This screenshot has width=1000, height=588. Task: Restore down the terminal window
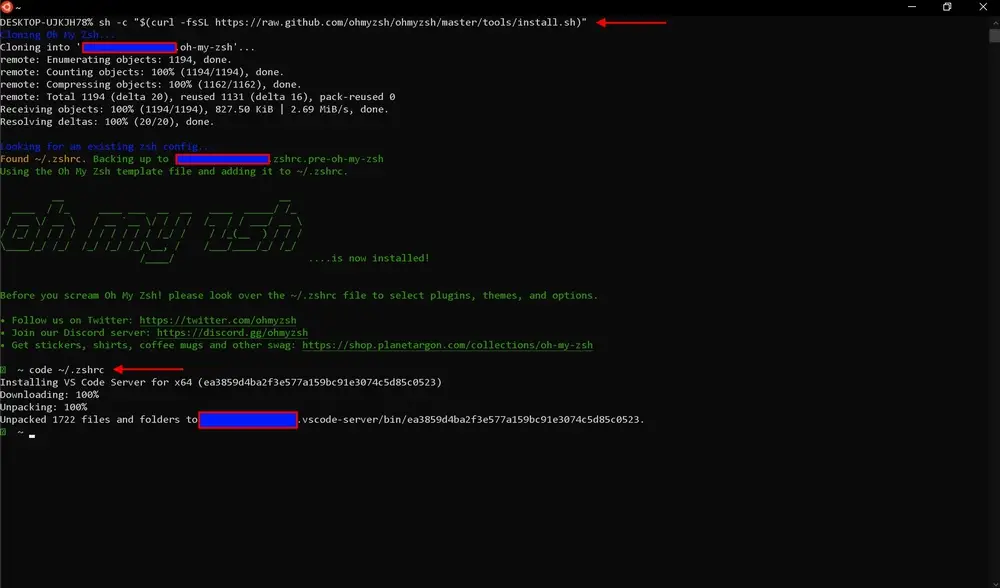point(947,7)
